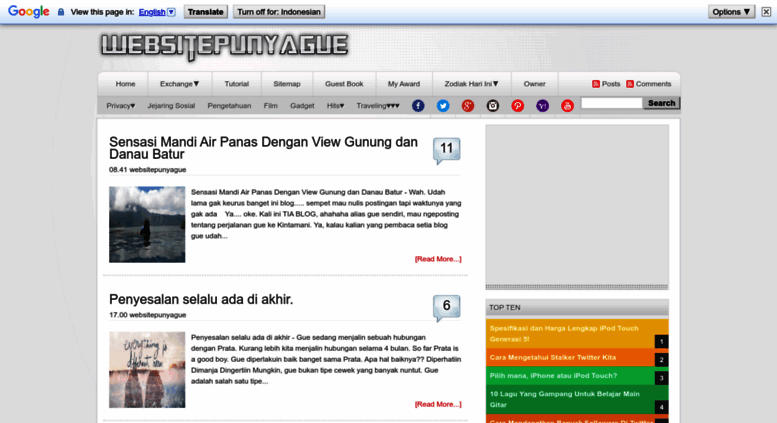Viewport: 777px width, 423px height.
Task: Click the Translate button
Action: click(206, 12)
